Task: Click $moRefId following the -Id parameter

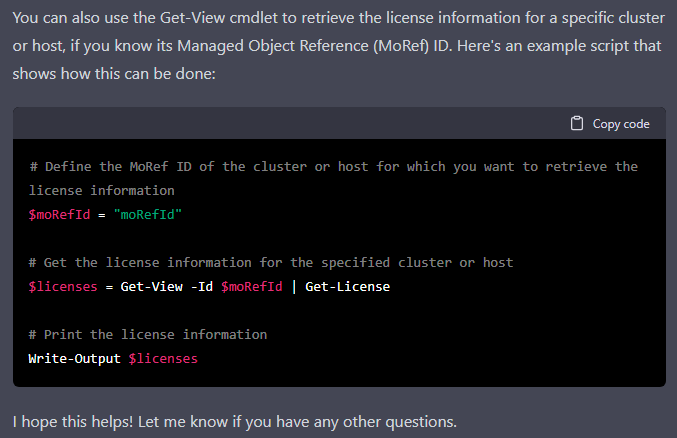Action: [x=252, y=286]
